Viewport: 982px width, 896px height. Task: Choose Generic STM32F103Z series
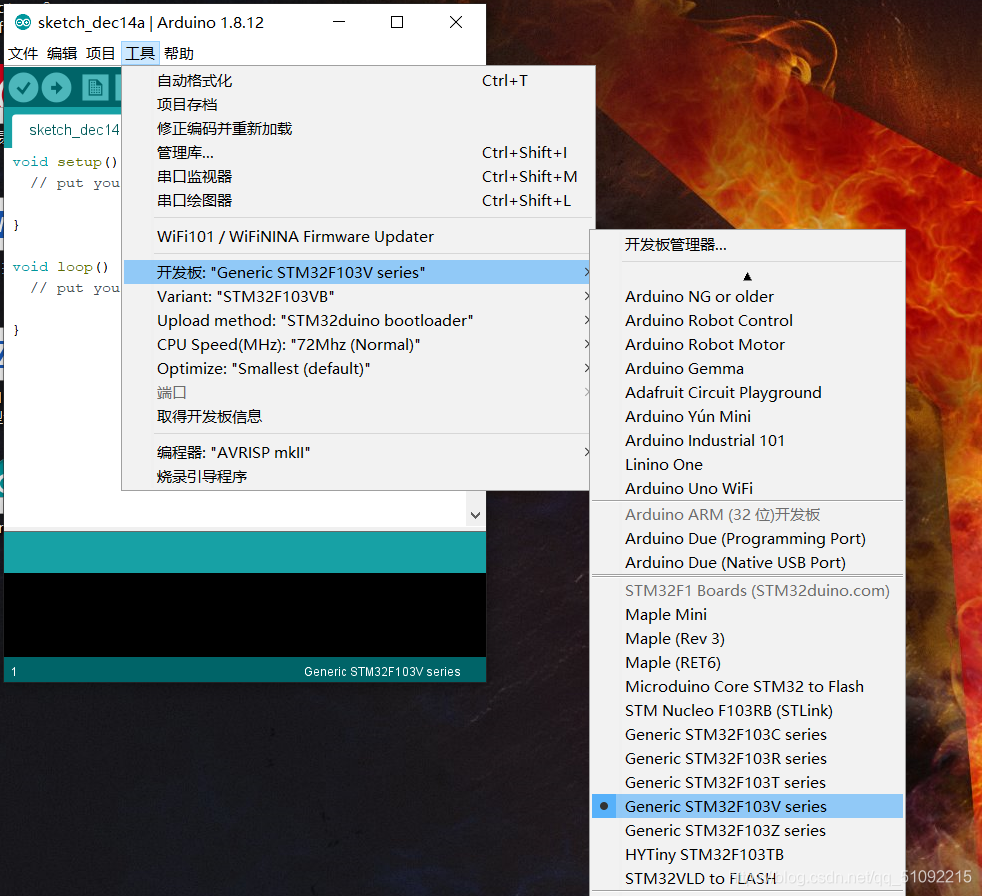coord(747,830)
